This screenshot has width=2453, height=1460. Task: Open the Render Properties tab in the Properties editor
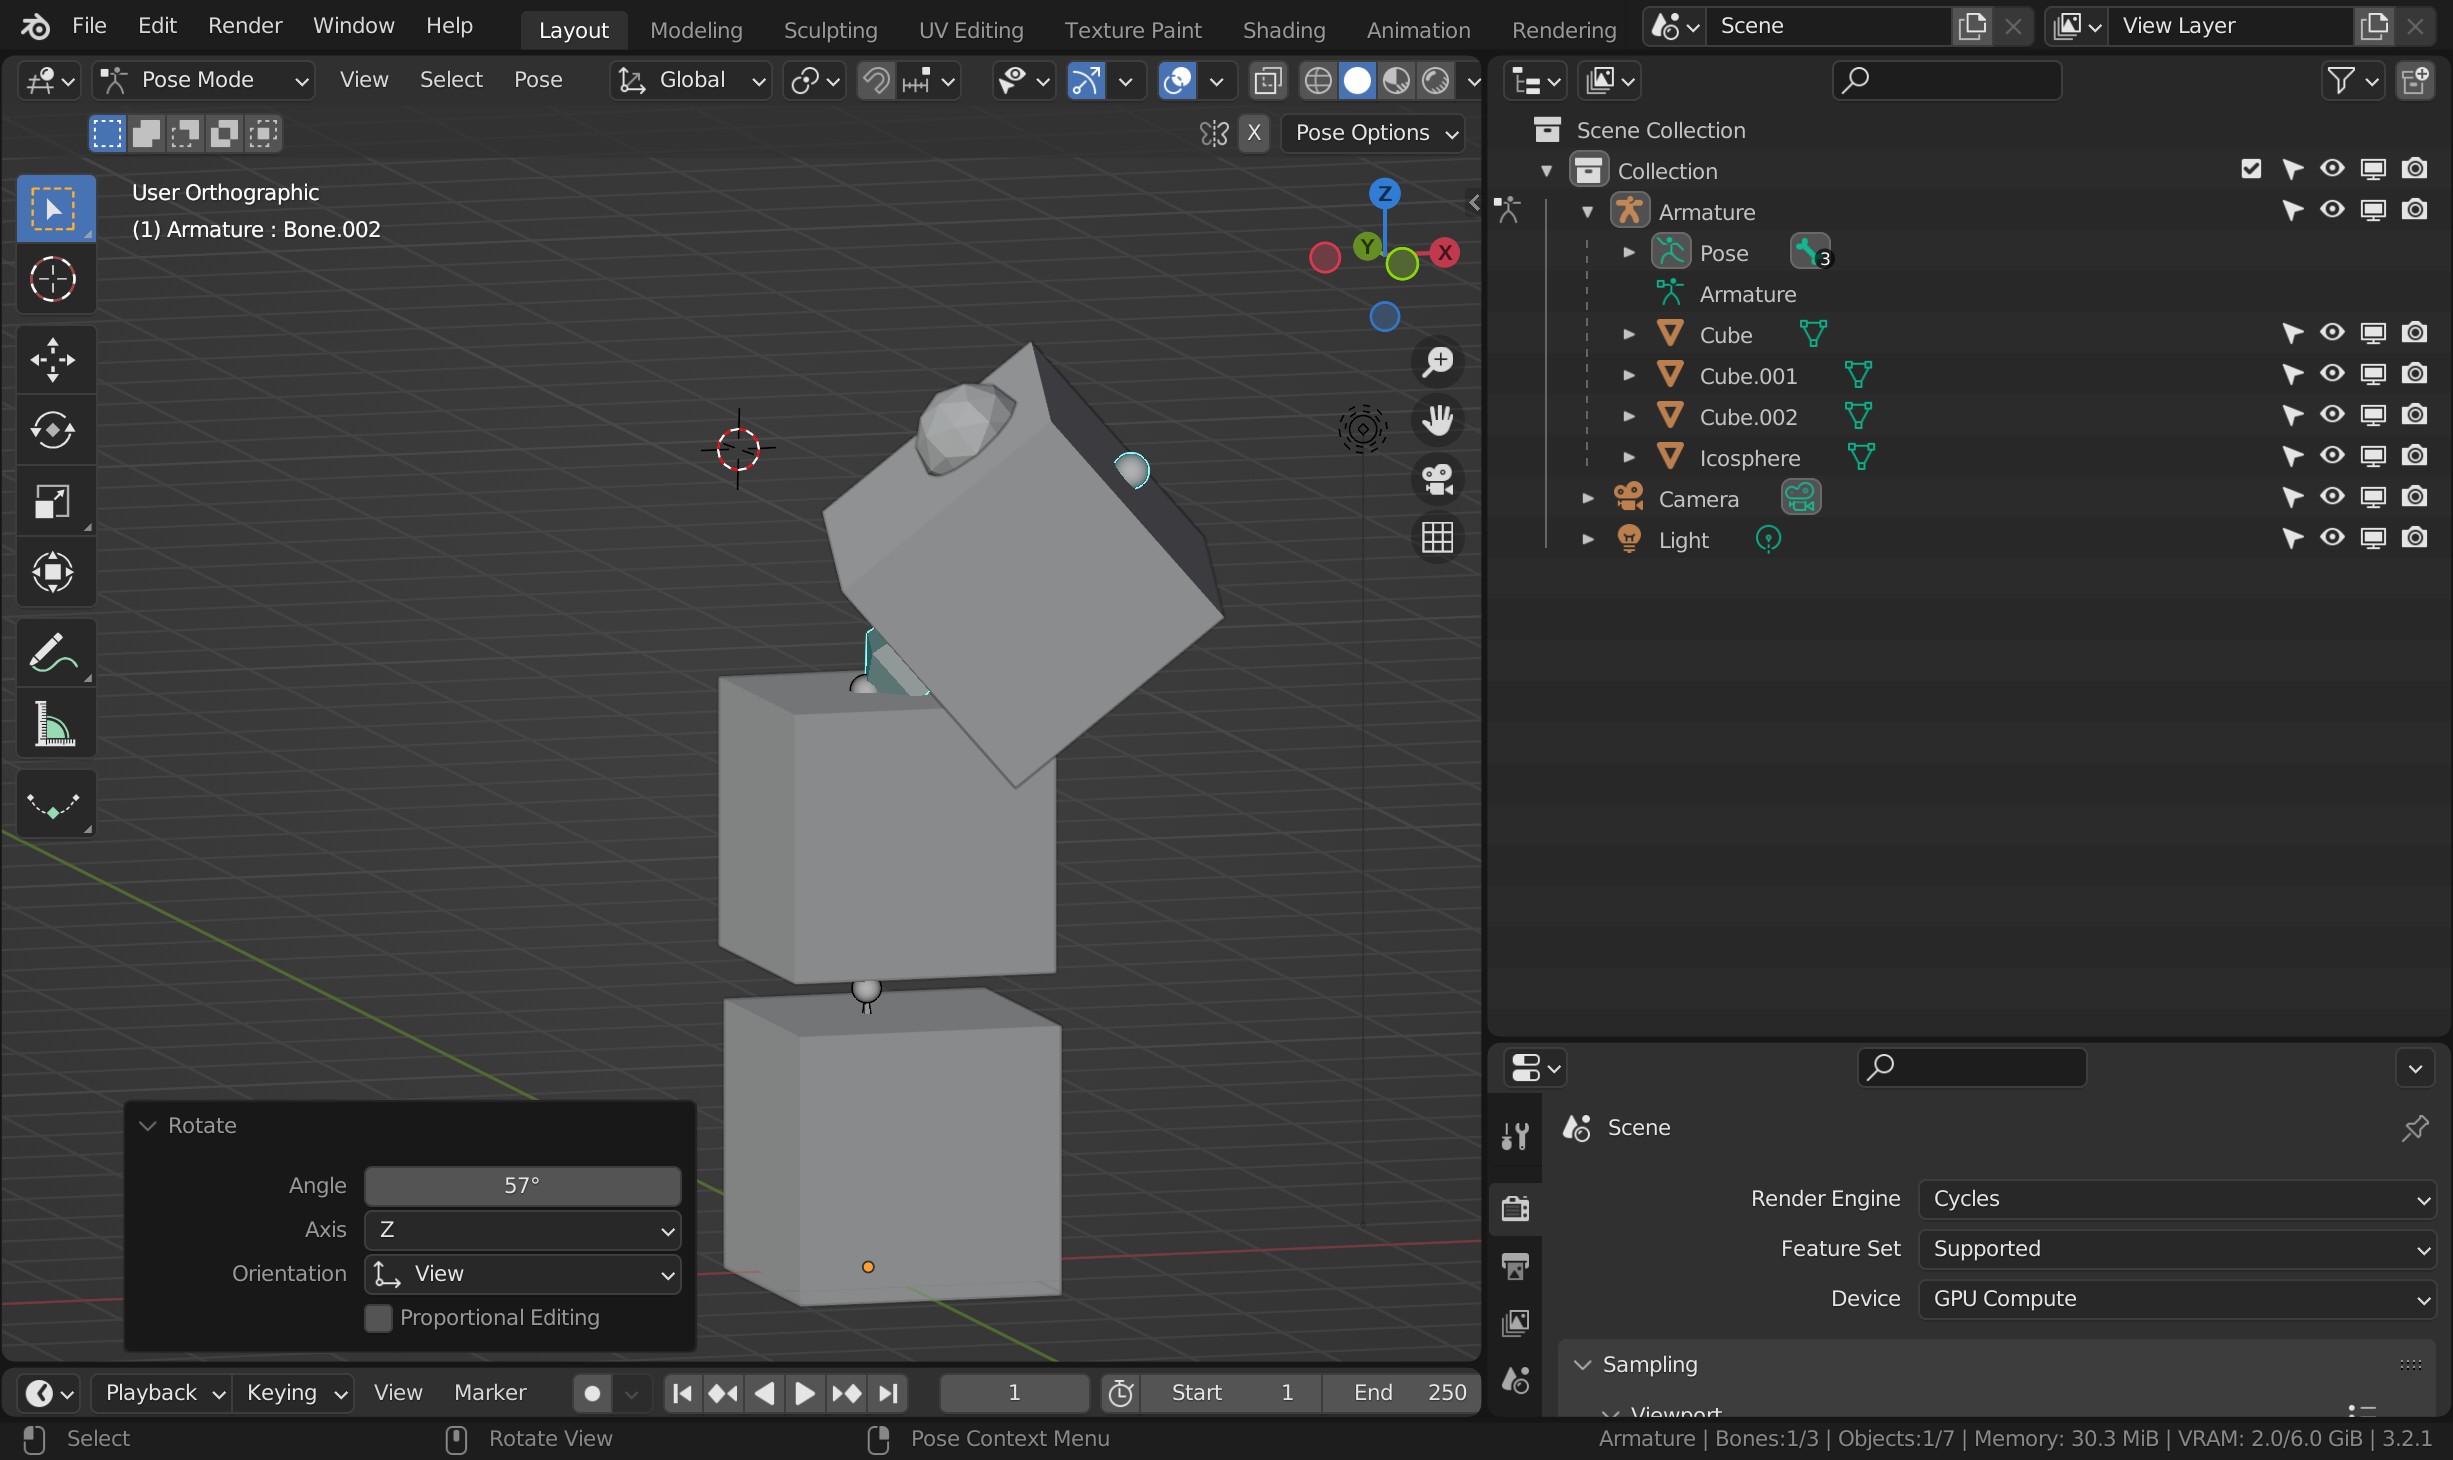point(1515,1208)
